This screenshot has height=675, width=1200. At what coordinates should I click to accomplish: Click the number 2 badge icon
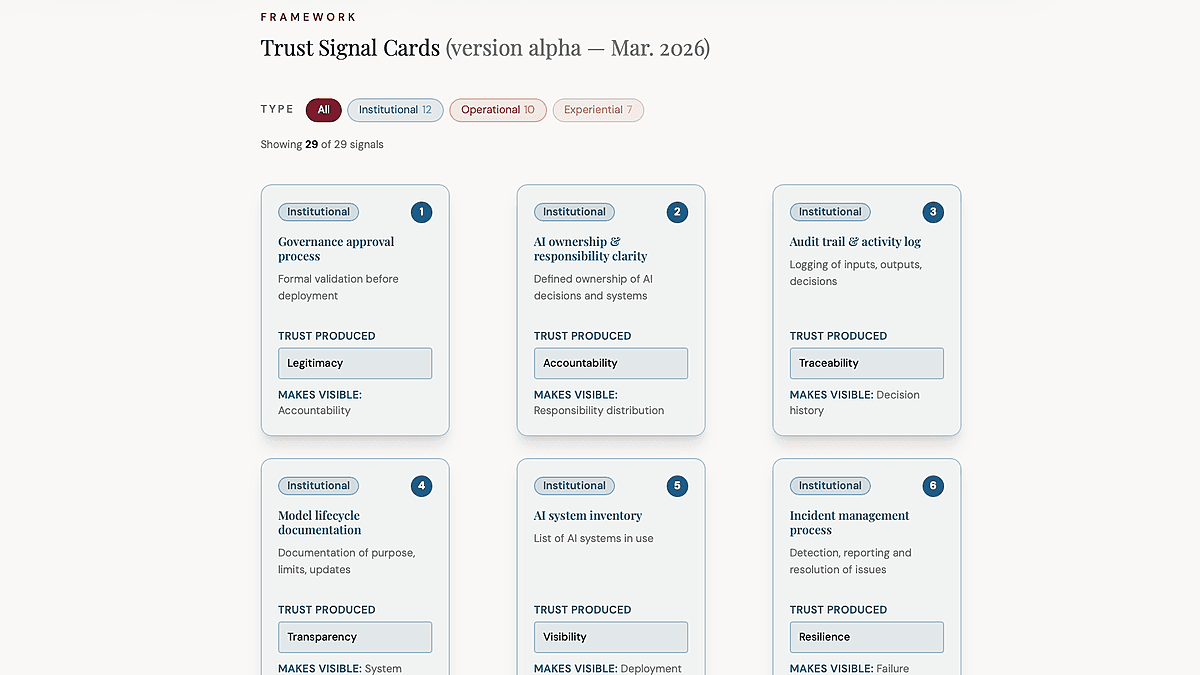coord(677,212)
